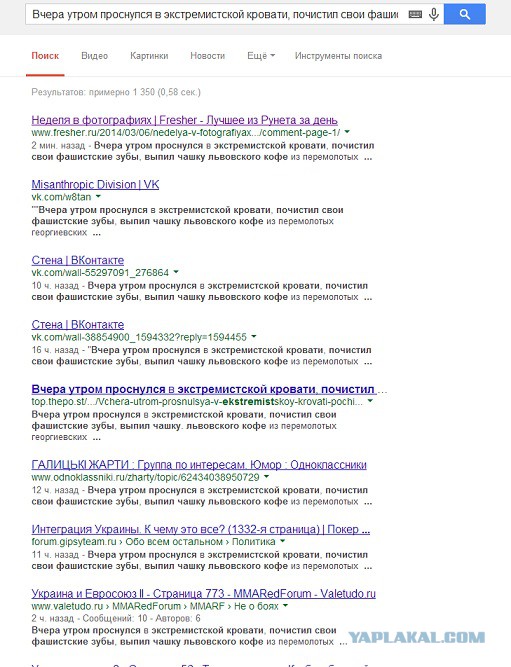This screenshot has height=667, width=511.
Task: Open Инструменты поиска options
Action: [x=338, y=56]
